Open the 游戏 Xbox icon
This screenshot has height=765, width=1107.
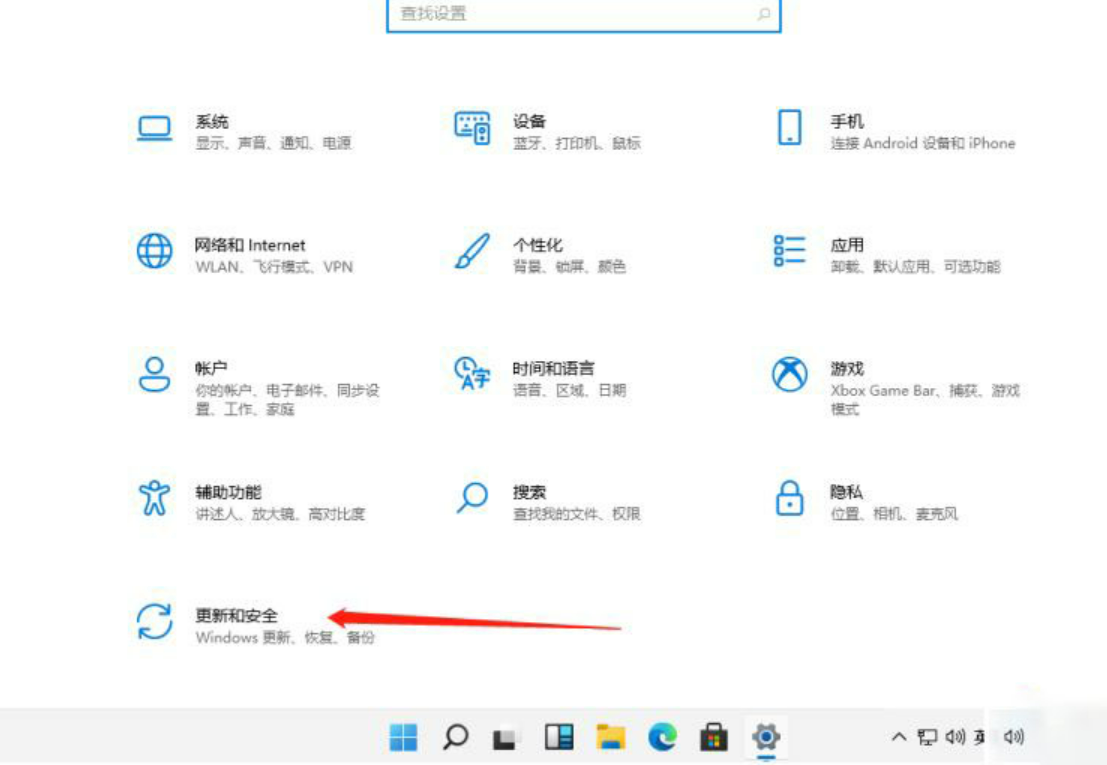[x=789, y=375]
